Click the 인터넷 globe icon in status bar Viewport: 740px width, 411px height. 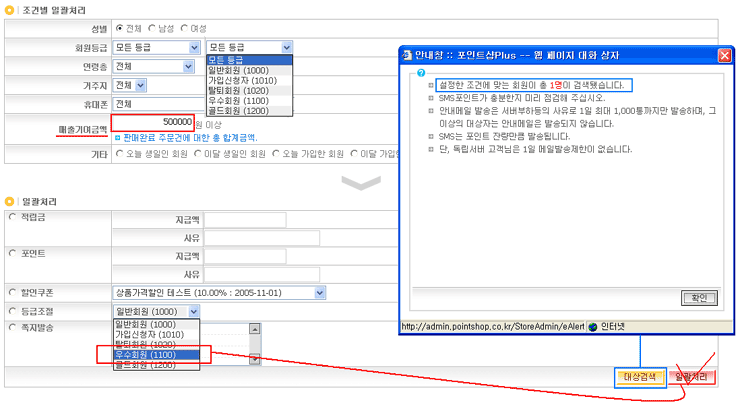tap(592, 326)
